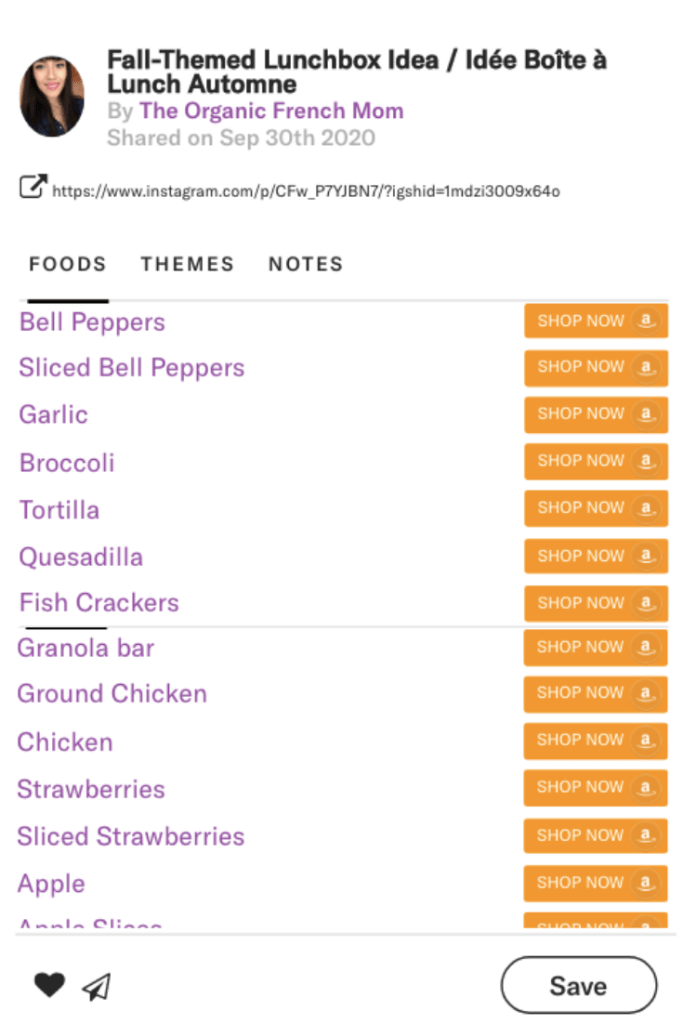Image resolution: width=683 pixels, height=1024 pixels.
Task: Click Shop Now for Bell Peppers
Action: (x=595, y=322)
